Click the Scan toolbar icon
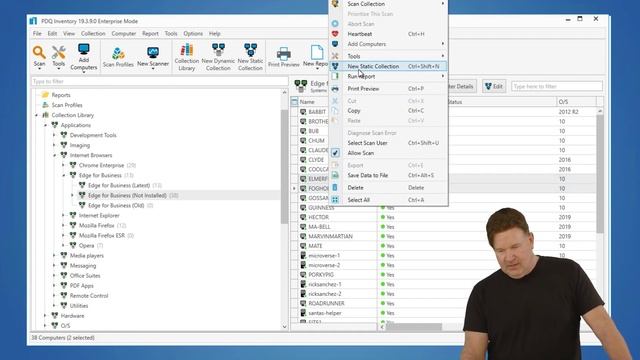This screenshot has height=360, width=640. click(39, 56)
